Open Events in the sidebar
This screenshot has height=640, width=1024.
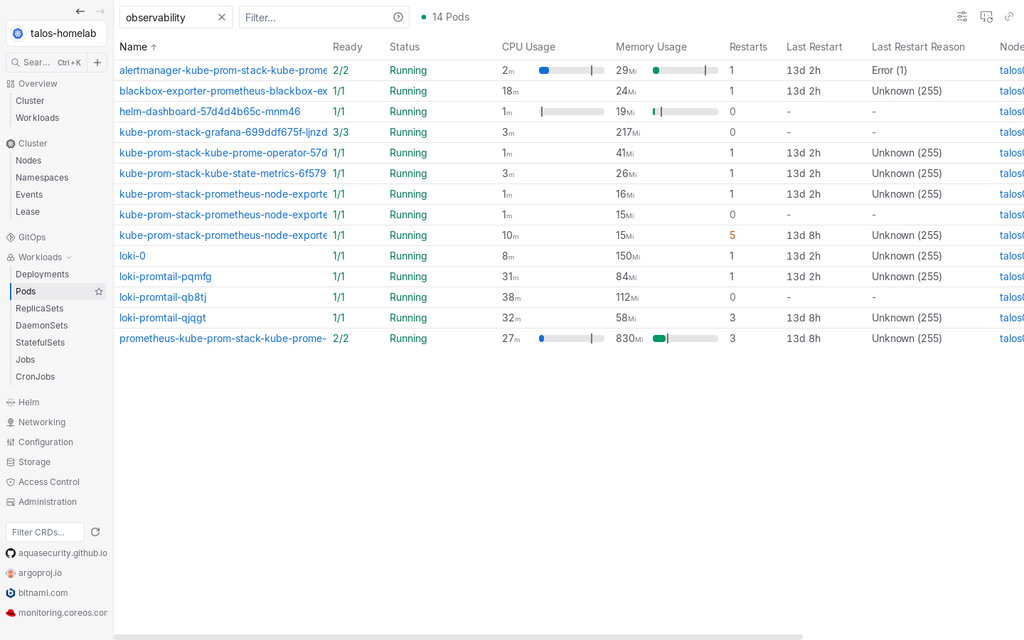(29, 195)
